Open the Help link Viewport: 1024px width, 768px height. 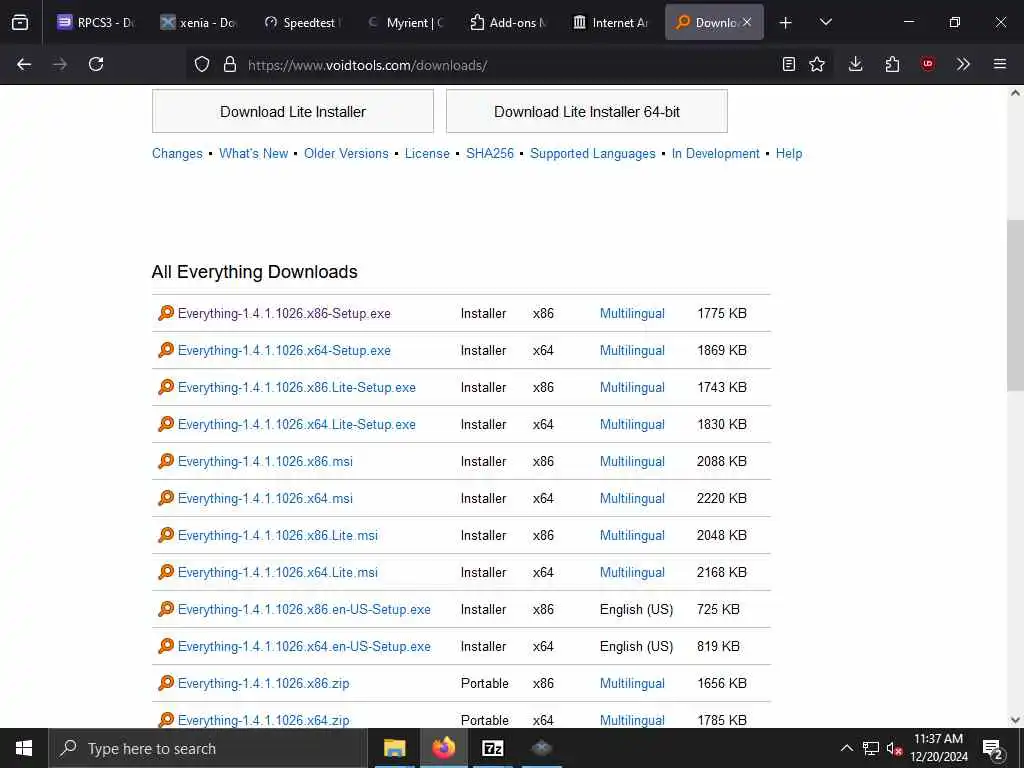[x=789, y=153]
